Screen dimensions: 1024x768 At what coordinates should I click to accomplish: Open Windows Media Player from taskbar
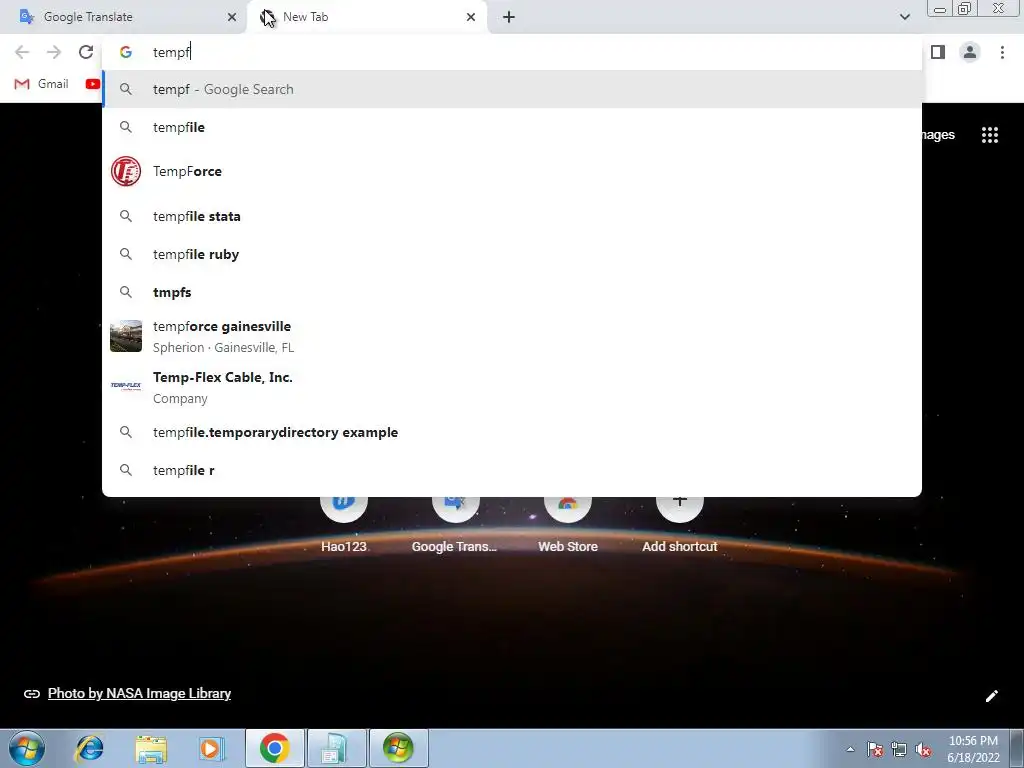[x=212, y=748]
